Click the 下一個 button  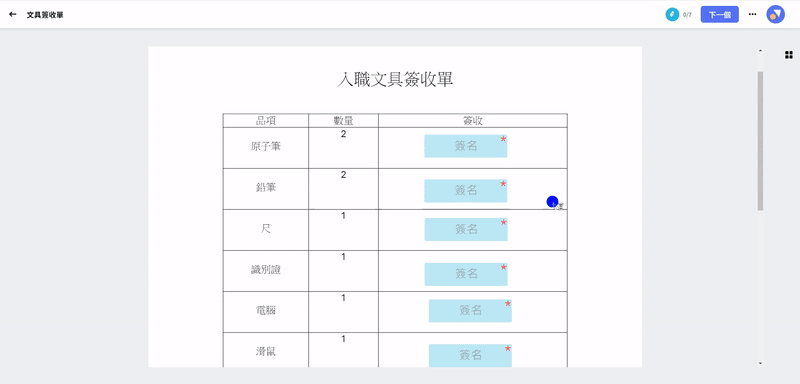pos(719,15)
